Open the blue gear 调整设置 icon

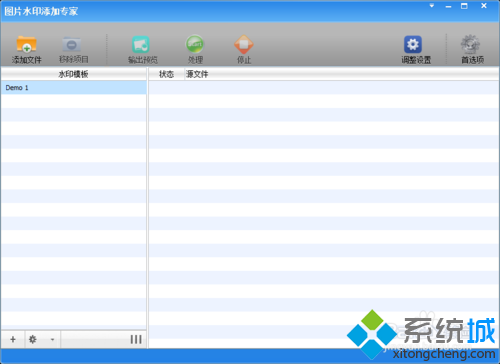tap(413, 44)
